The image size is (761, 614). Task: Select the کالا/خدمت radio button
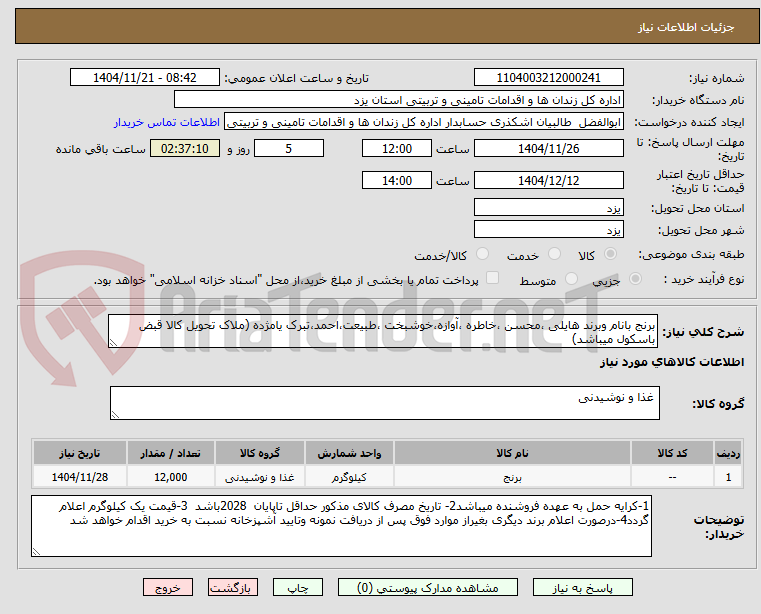482,254
